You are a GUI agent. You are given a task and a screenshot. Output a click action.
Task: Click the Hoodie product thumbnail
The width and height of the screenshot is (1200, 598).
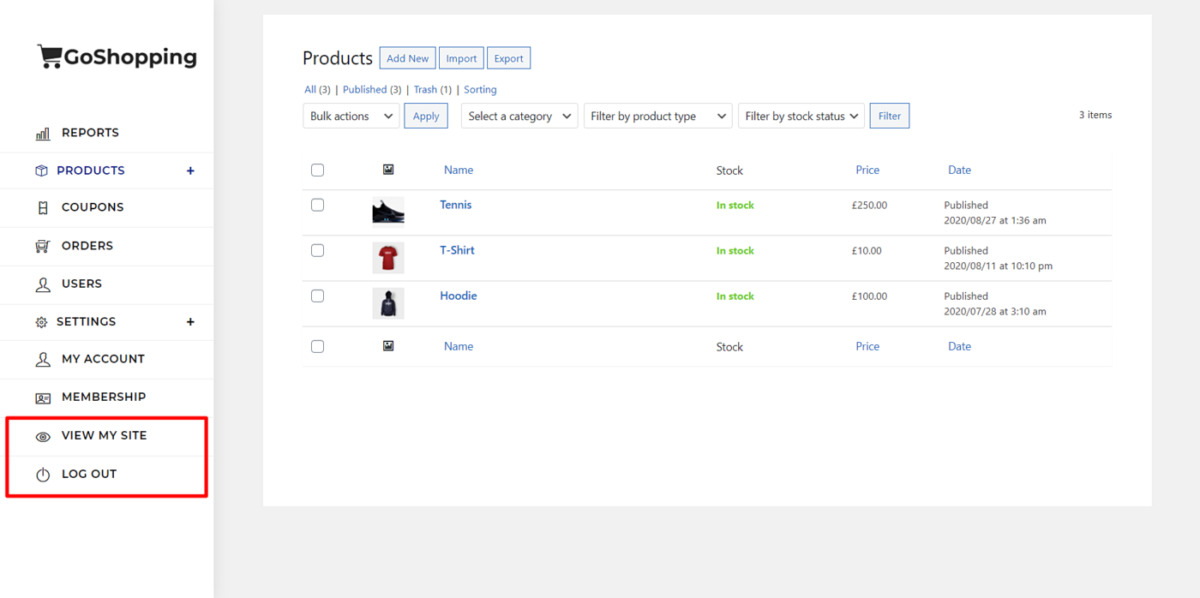coord(388,304)
